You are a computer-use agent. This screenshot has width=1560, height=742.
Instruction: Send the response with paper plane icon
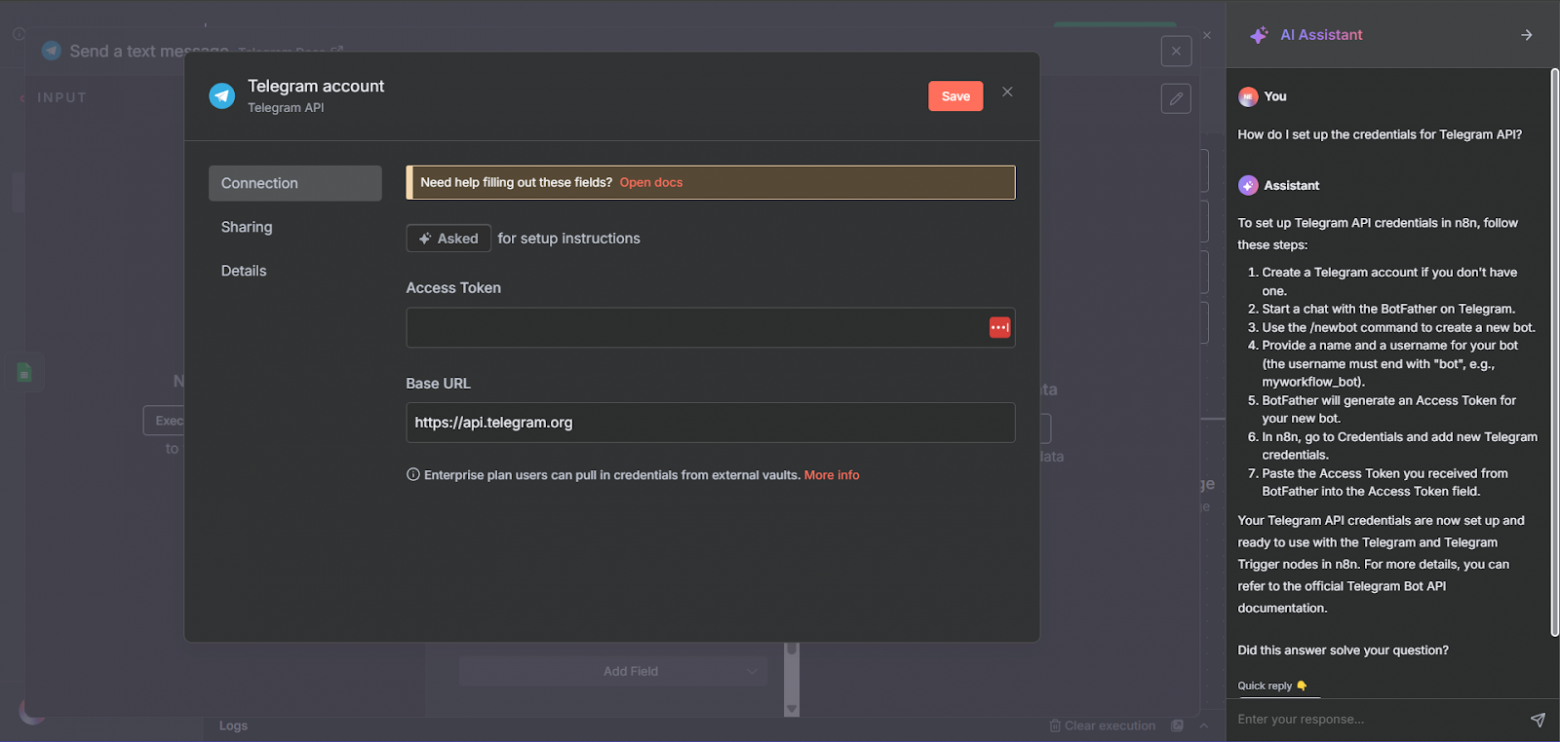click(x=1537, y=719)
